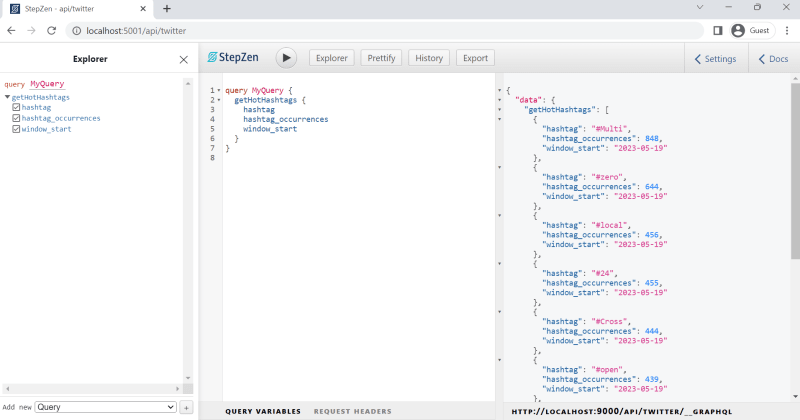800x420 pixels.
Task: Click the "#zero" value in results
Action: [607, 177]
